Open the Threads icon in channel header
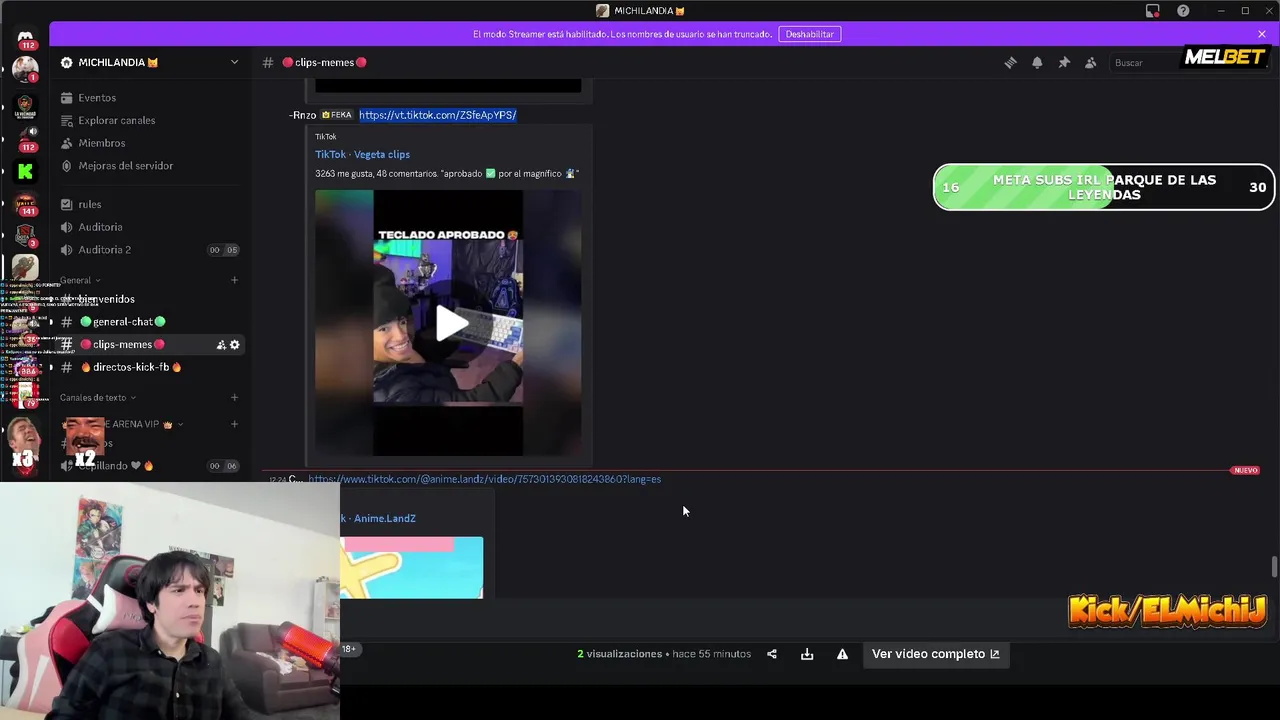Image resolution: width=1280 pixels, height=720 pixels. [x=1010, y=62]
